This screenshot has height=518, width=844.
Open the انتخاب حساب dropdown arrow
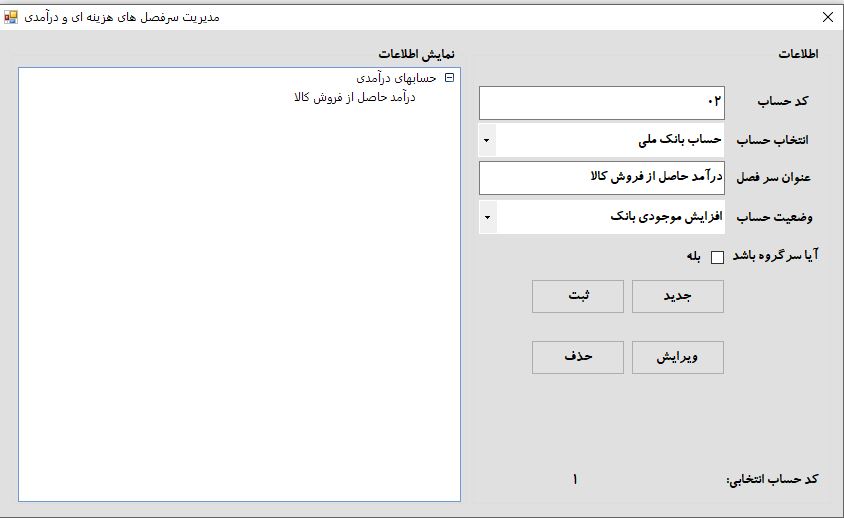(x=487, y=140)
